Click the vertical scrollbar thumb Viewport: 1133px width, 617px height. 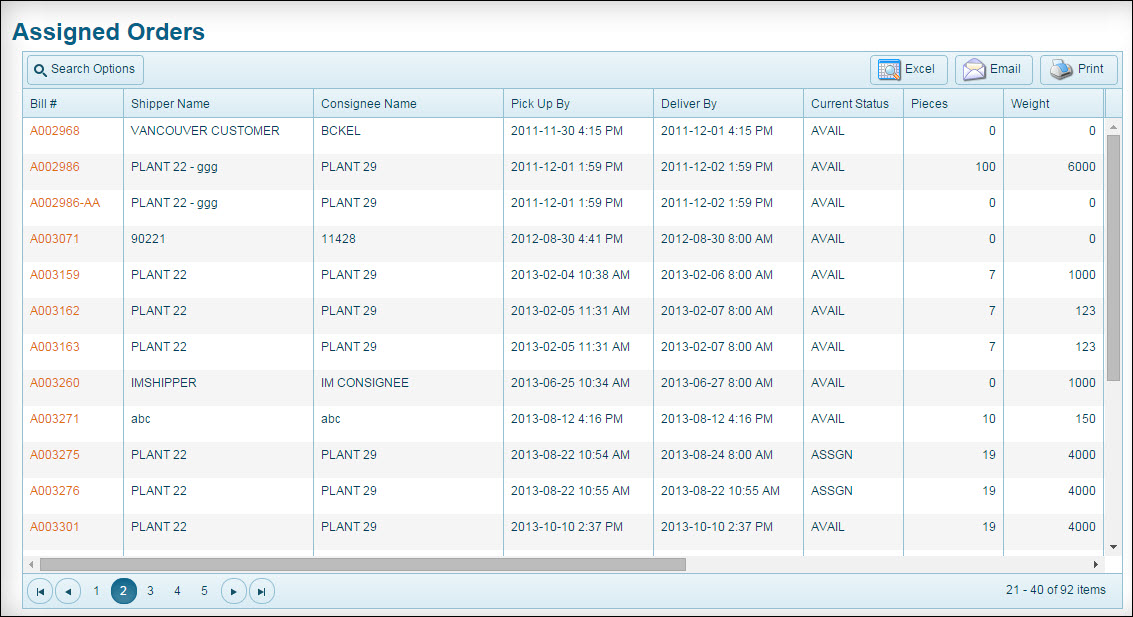(1113, 258)
